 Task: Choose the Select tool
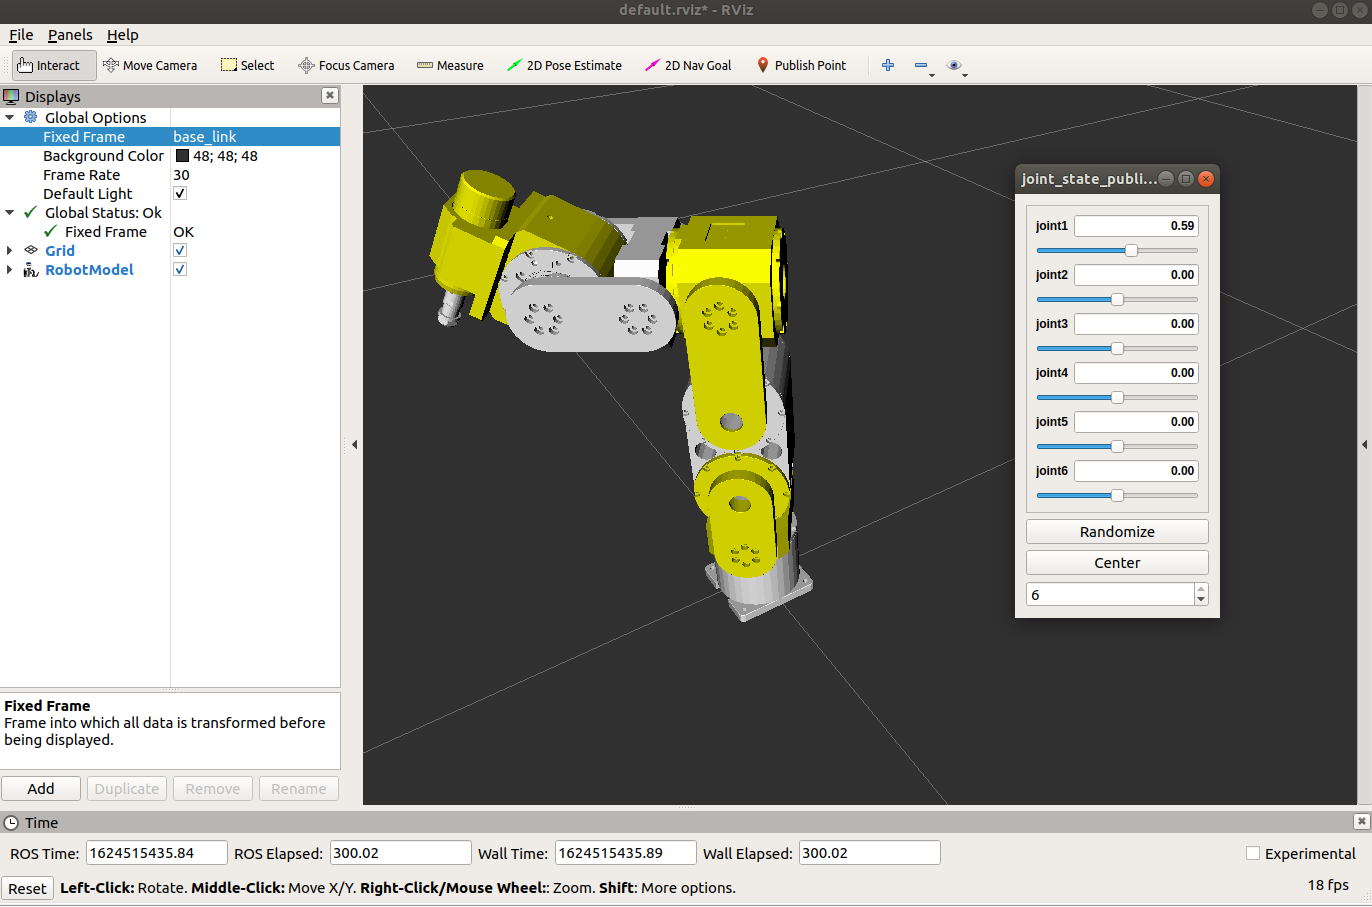(247, 65)
